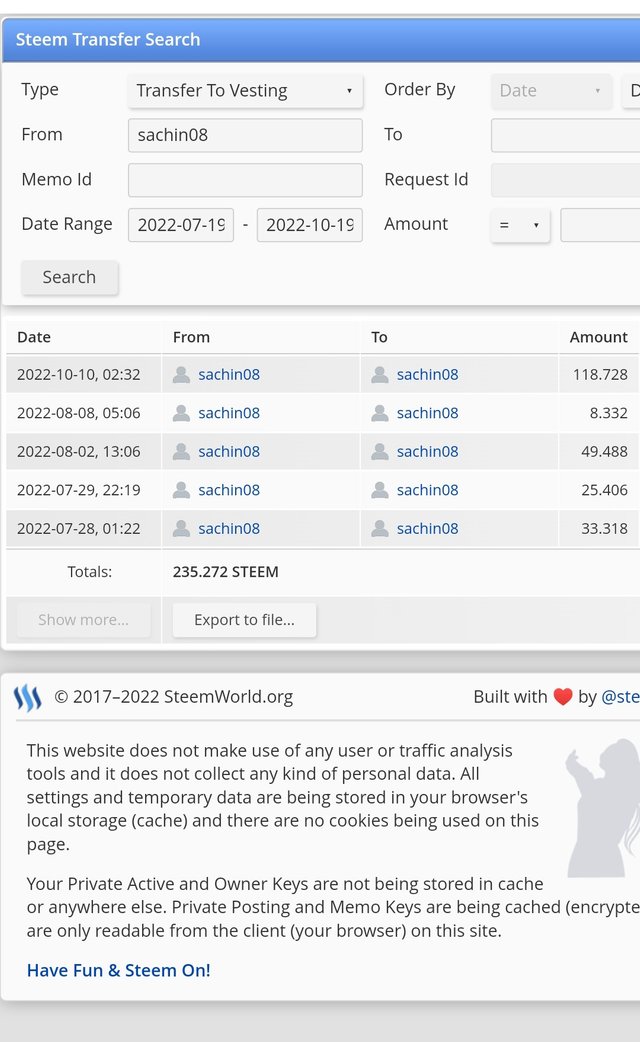Open To sachin08 link in 2022-07-28 row
Viewport: 640px width, 1042px height.
click(x=427, y=529)
